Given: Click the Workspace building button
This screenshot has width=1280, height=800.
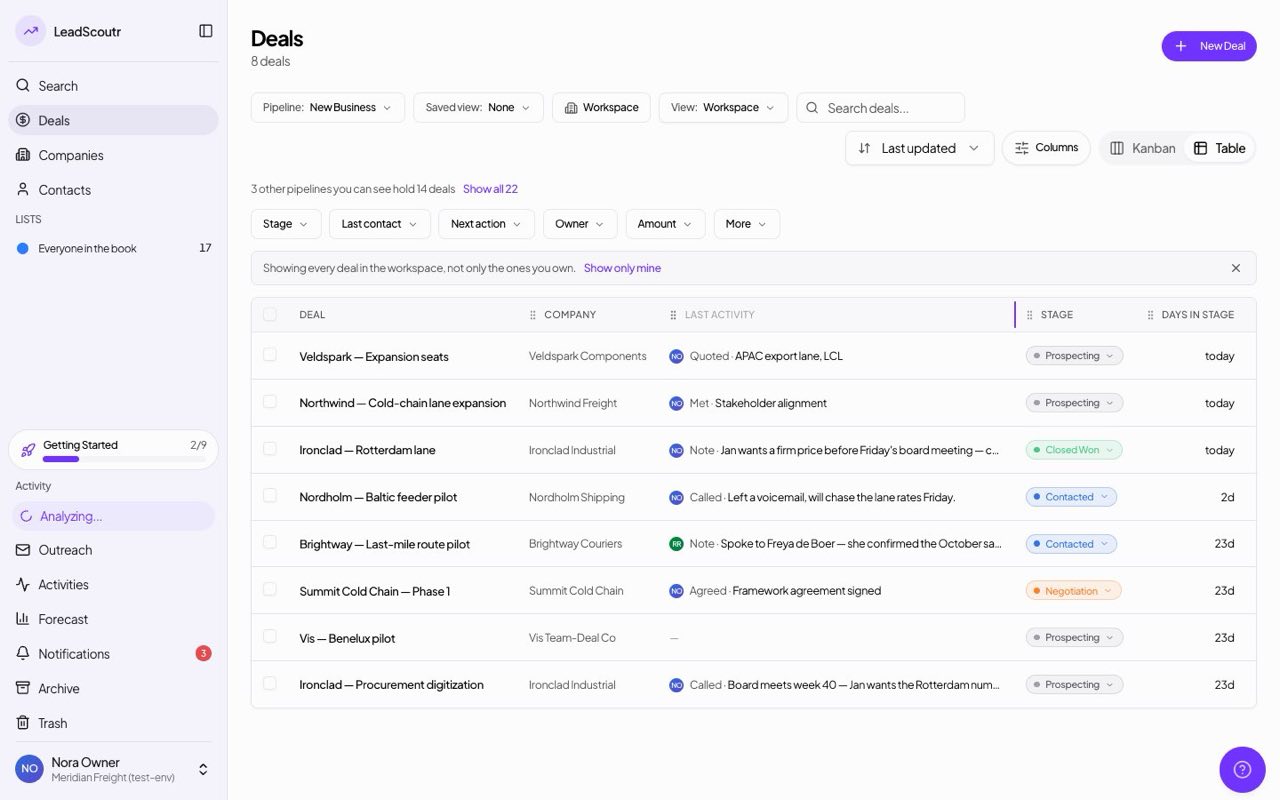Looking at the screenshot, I should (601, 108).
